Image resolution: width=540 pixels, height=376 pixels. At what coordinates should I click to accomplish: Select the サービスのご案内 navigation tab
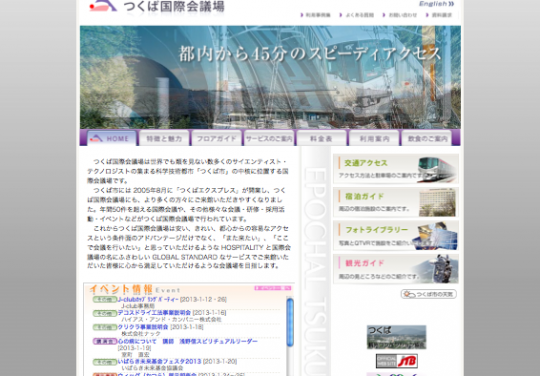(x=269, y=138)
